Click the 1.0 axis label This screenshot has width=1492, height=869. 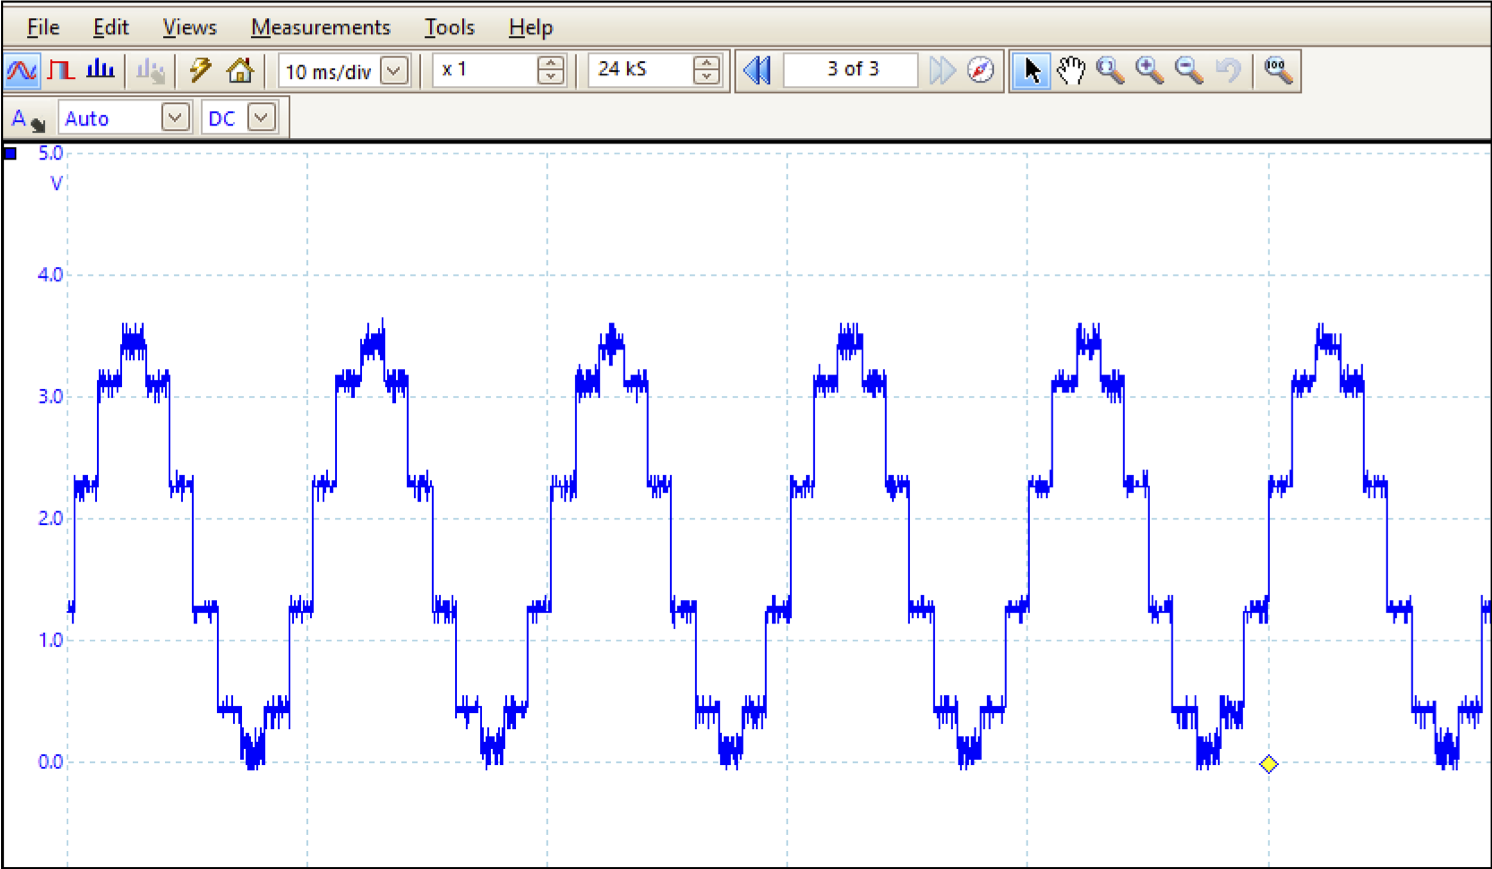pos(50,641)
